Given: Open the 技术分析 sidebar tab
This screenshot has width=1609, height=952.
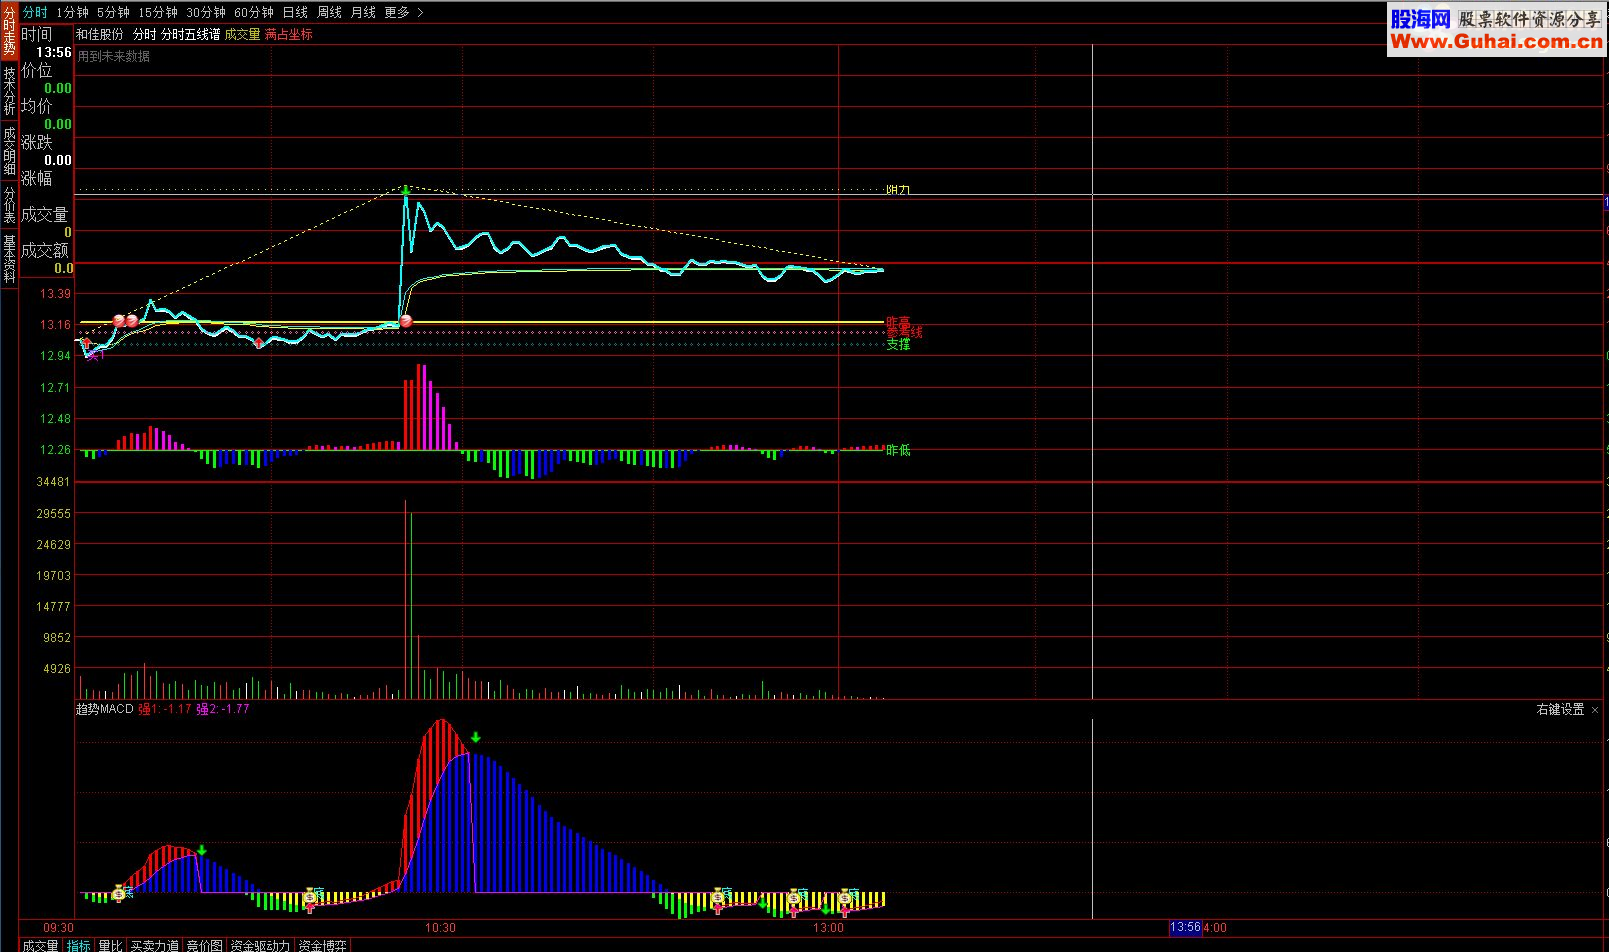Looking at the screenshot, I should click(9, 90).
